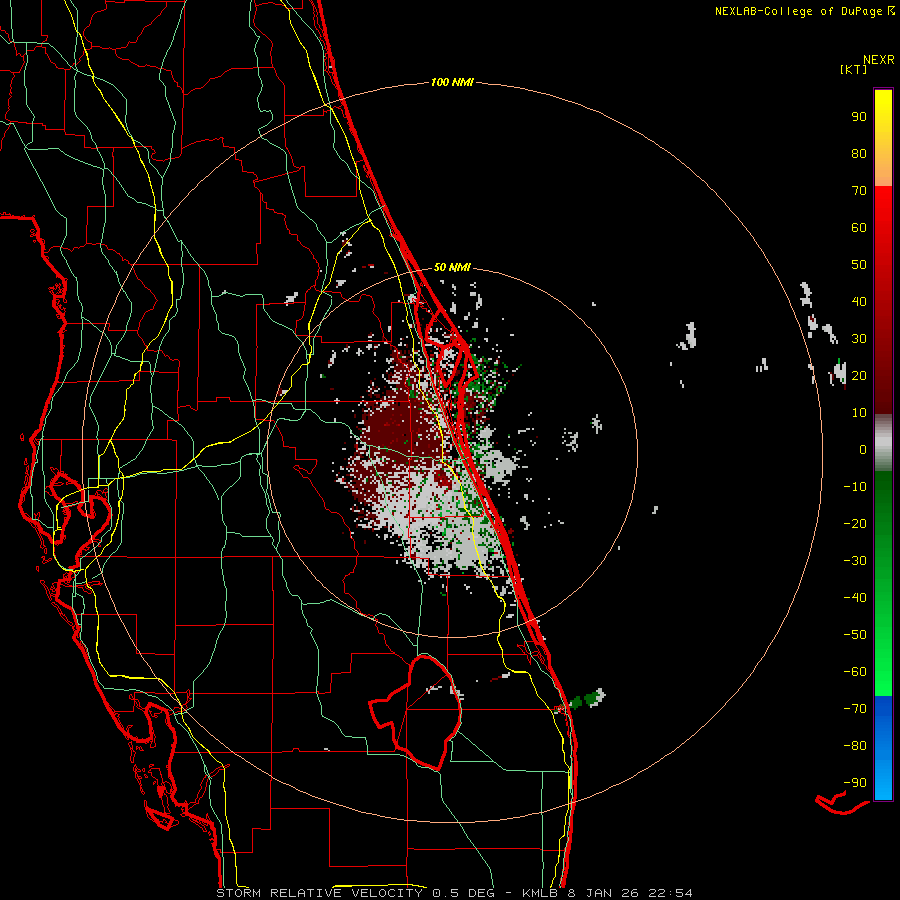Select the 0 knot scale label
The height and width of the screenshot is (900, 900).
tap(863, 450)
